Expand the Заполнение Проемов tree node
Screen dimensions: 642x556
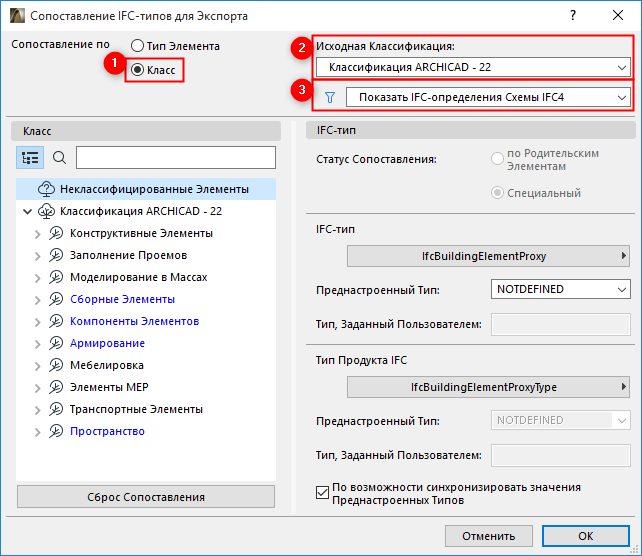[x=38, y=255]
